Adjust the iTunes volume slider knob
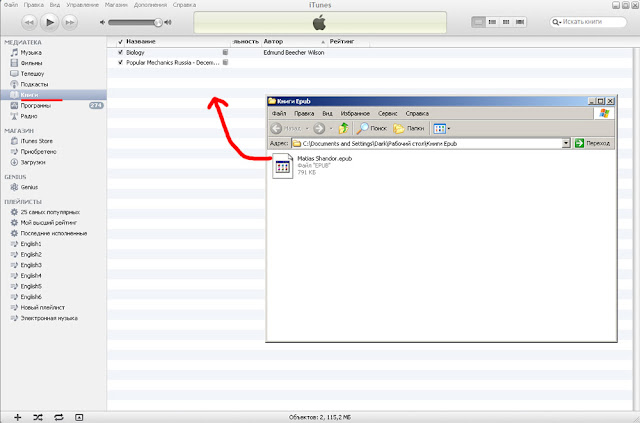 coord(158,22)
